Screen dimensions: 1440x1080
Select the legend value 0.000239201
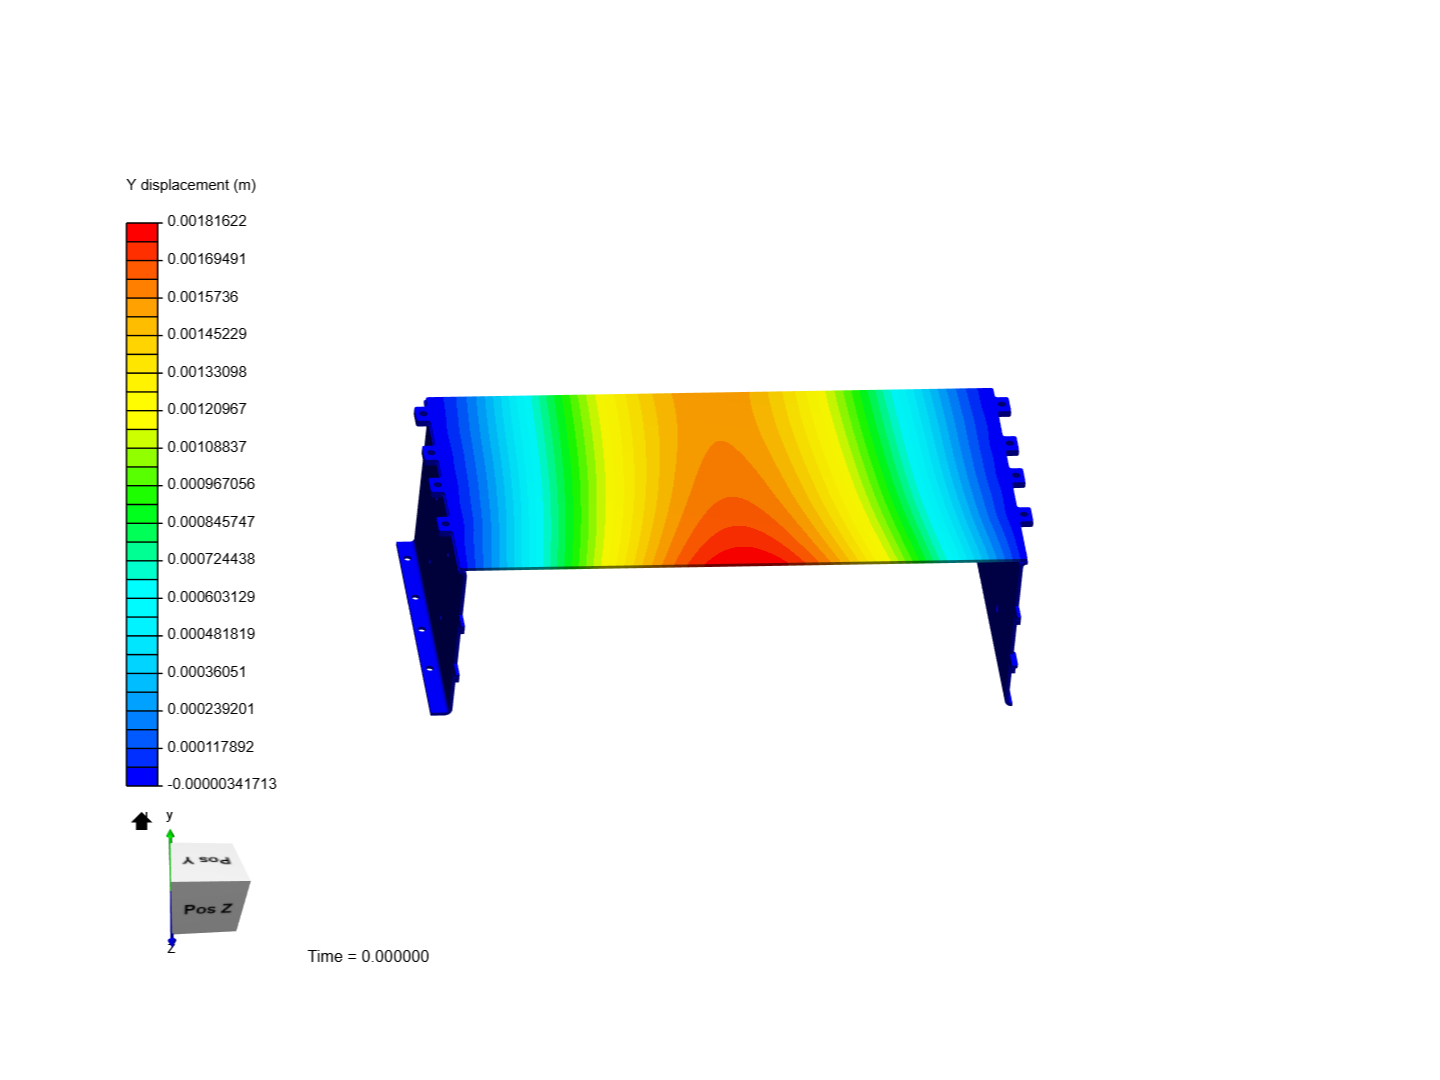211,709
